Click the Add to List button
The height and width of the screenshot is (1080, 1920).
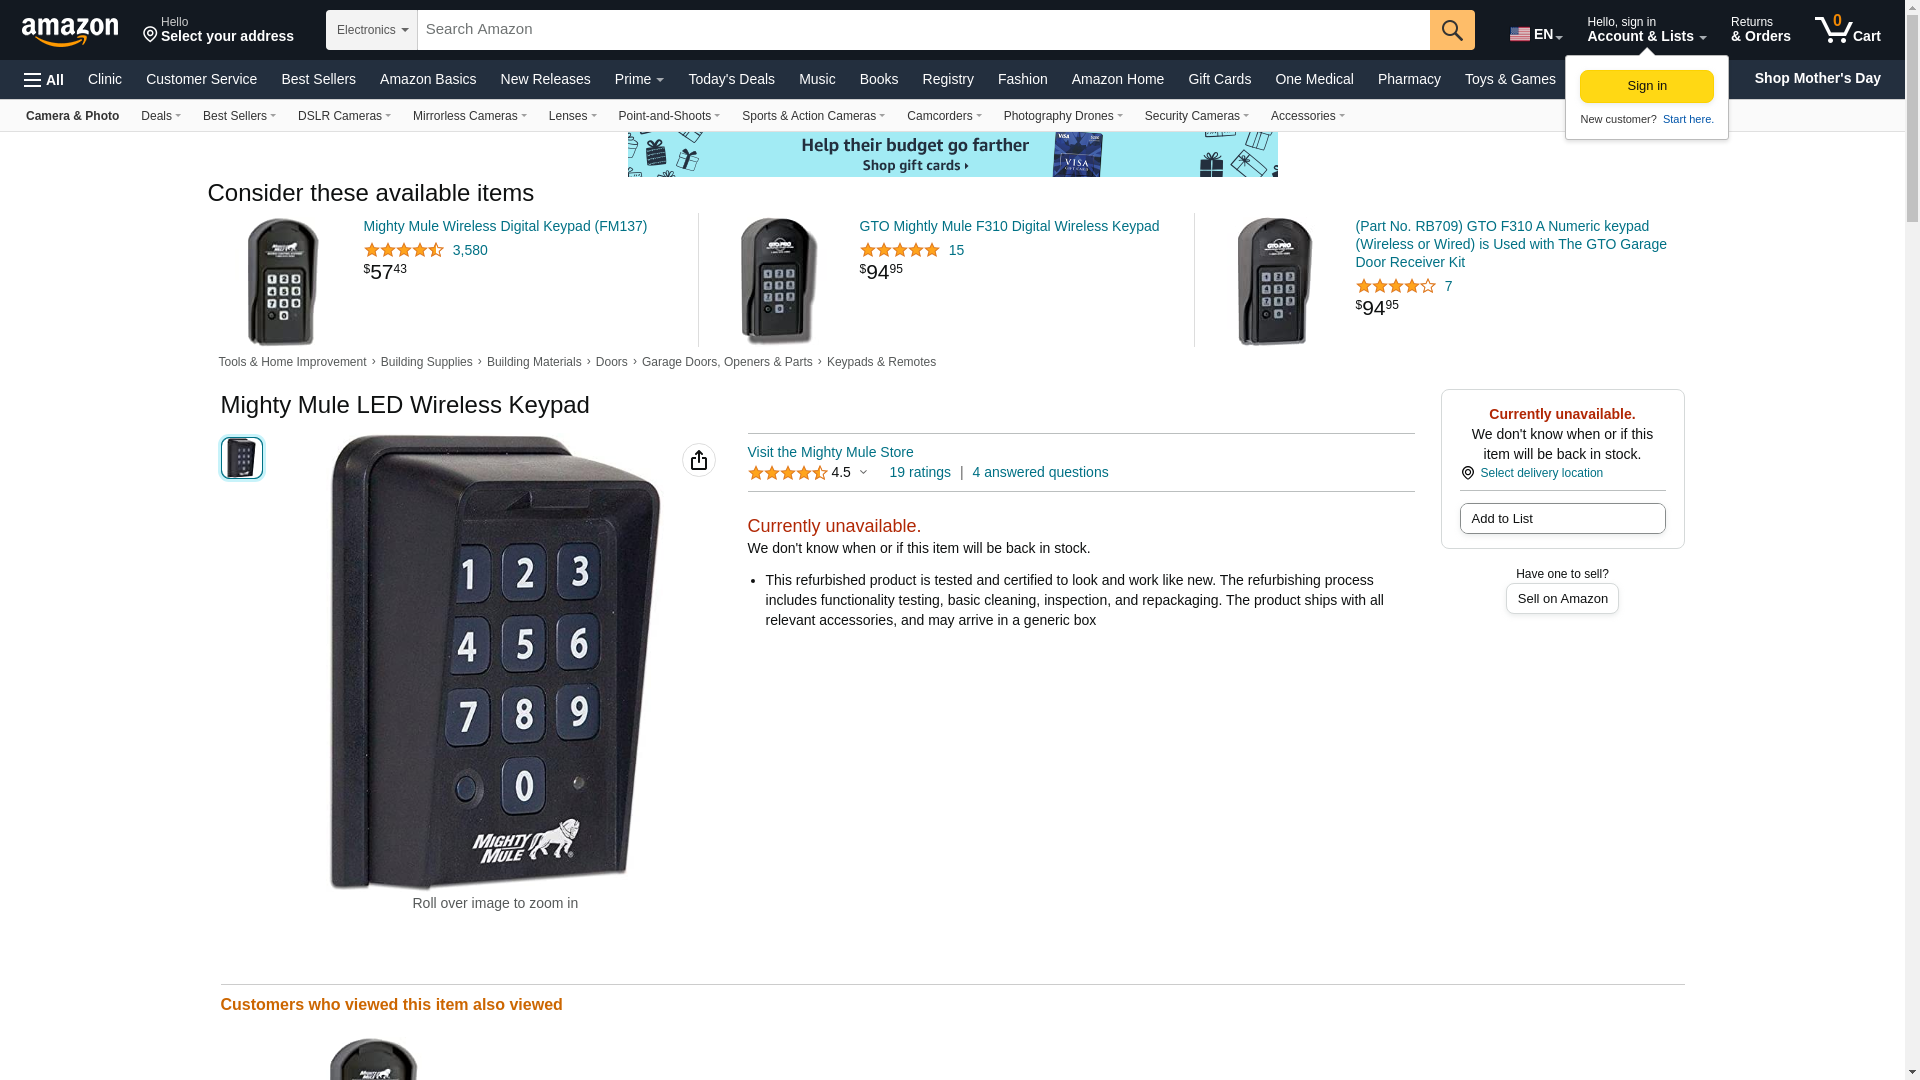point(1562,518)
